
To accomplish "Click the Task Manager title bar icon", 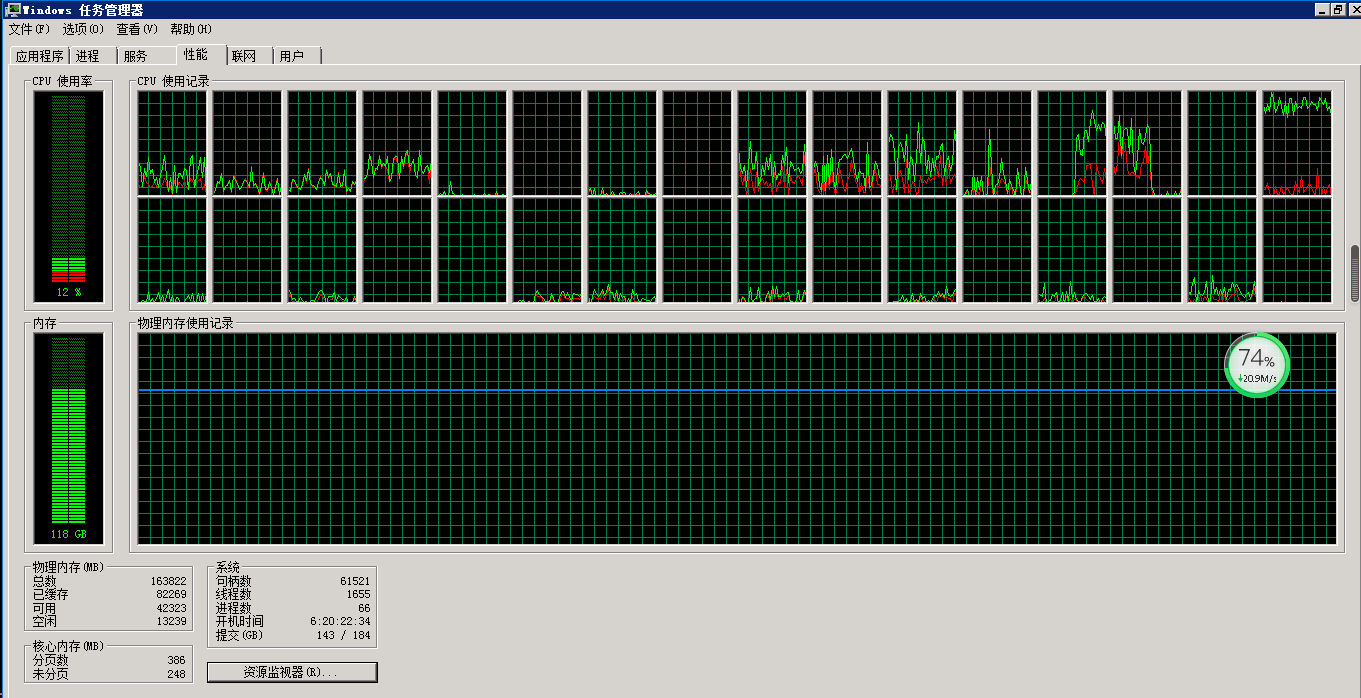I will [x=13, y=9].
